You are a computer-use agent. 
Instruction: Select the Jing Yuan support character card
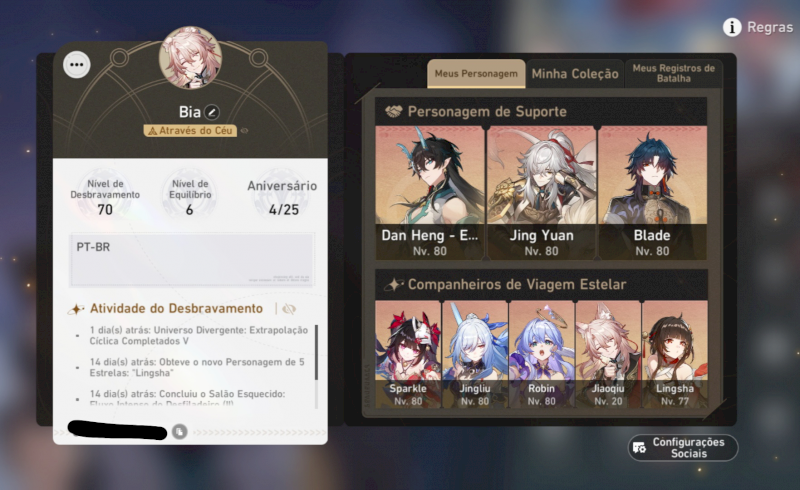pos(541,193)
